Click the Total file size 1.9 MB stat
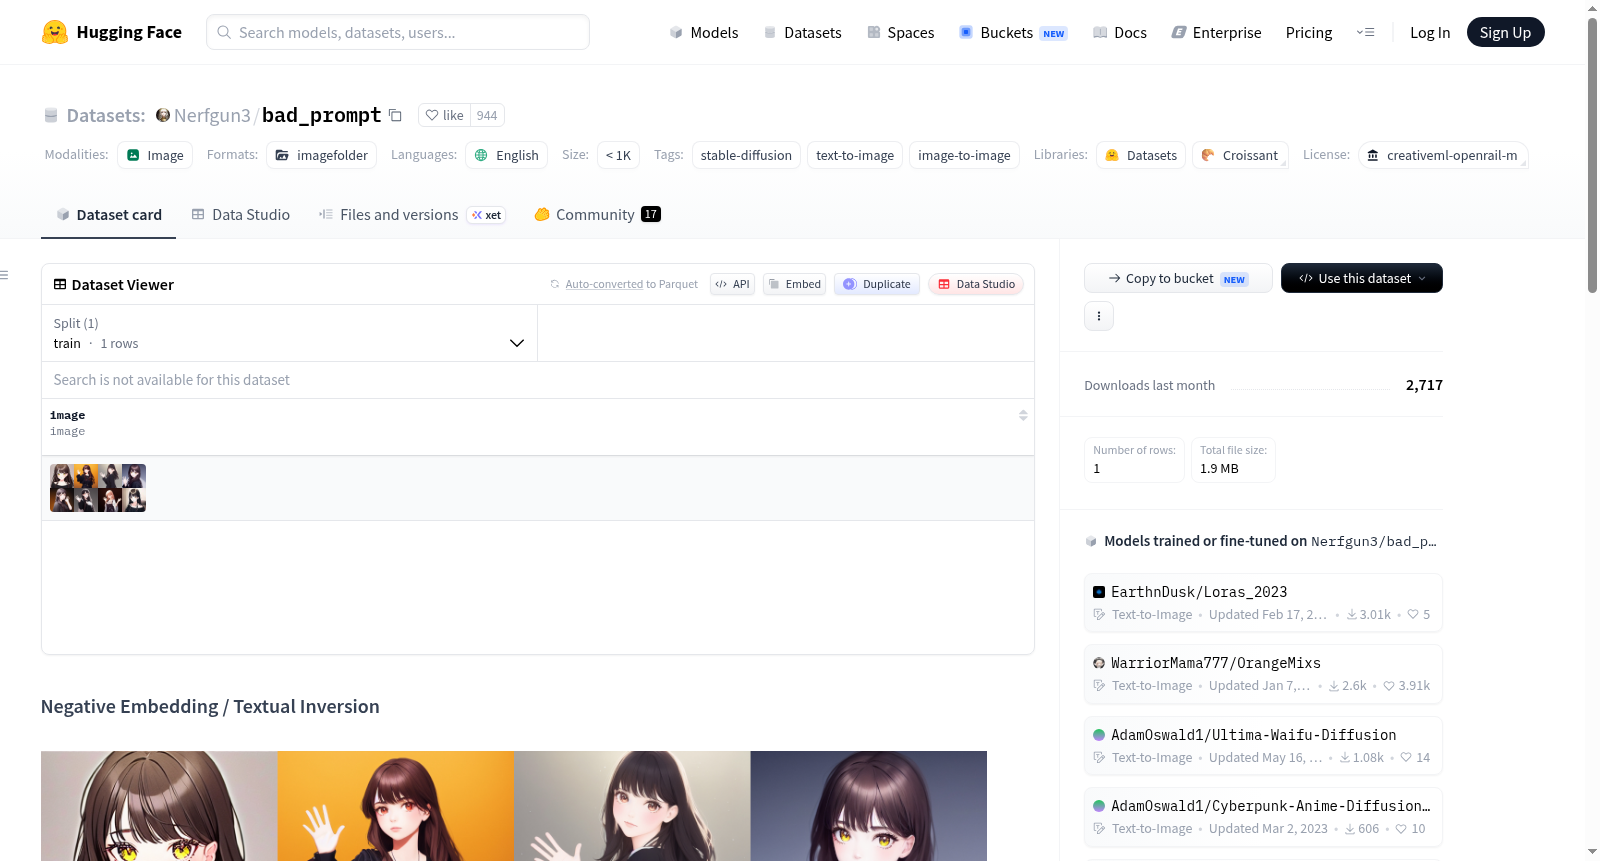The image size is (1600, 861). 1233,460
